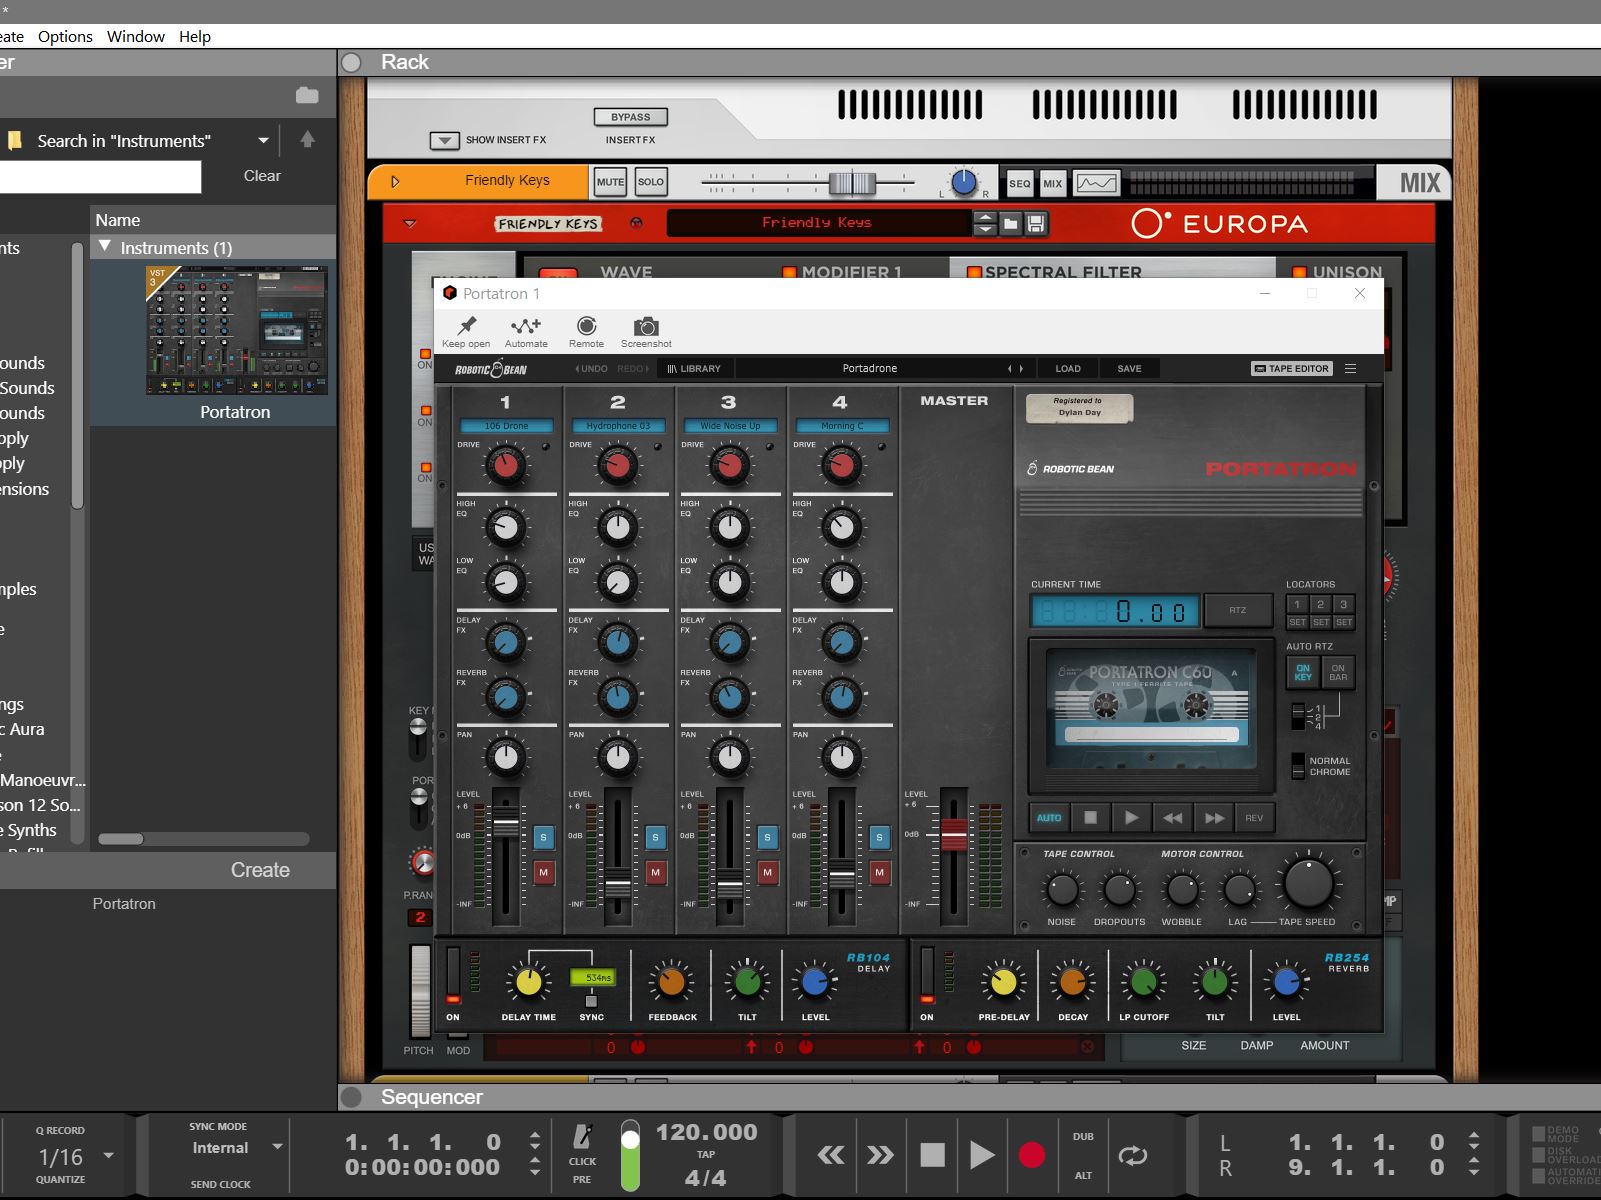Open the Sync Mode Internal dropdown
This screenshot has width=1601, height=1200.
click(x=277, y=1147)
